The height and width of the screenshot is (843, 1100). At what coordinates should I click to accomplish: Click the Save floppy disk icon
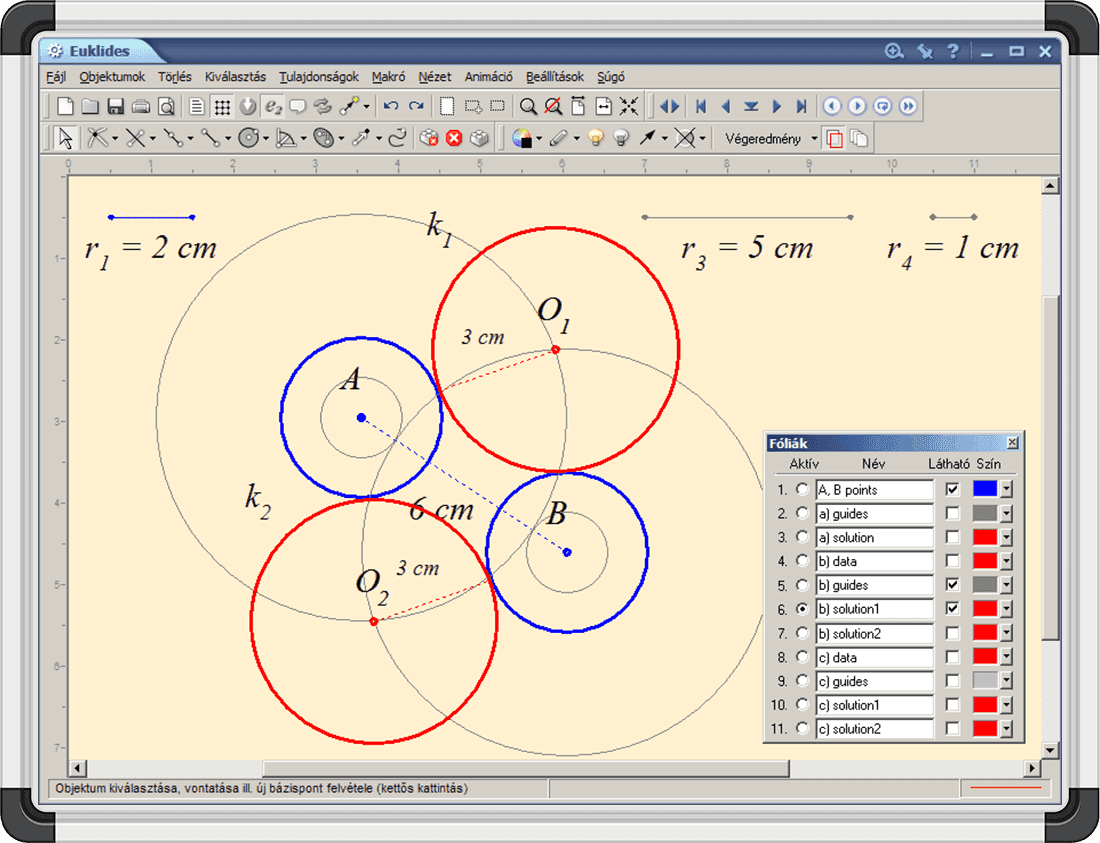point(115,106)
